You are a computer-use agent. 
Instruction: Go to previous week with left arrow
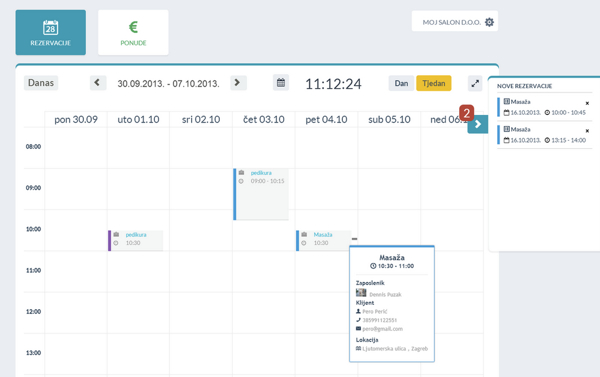point(98,83)
